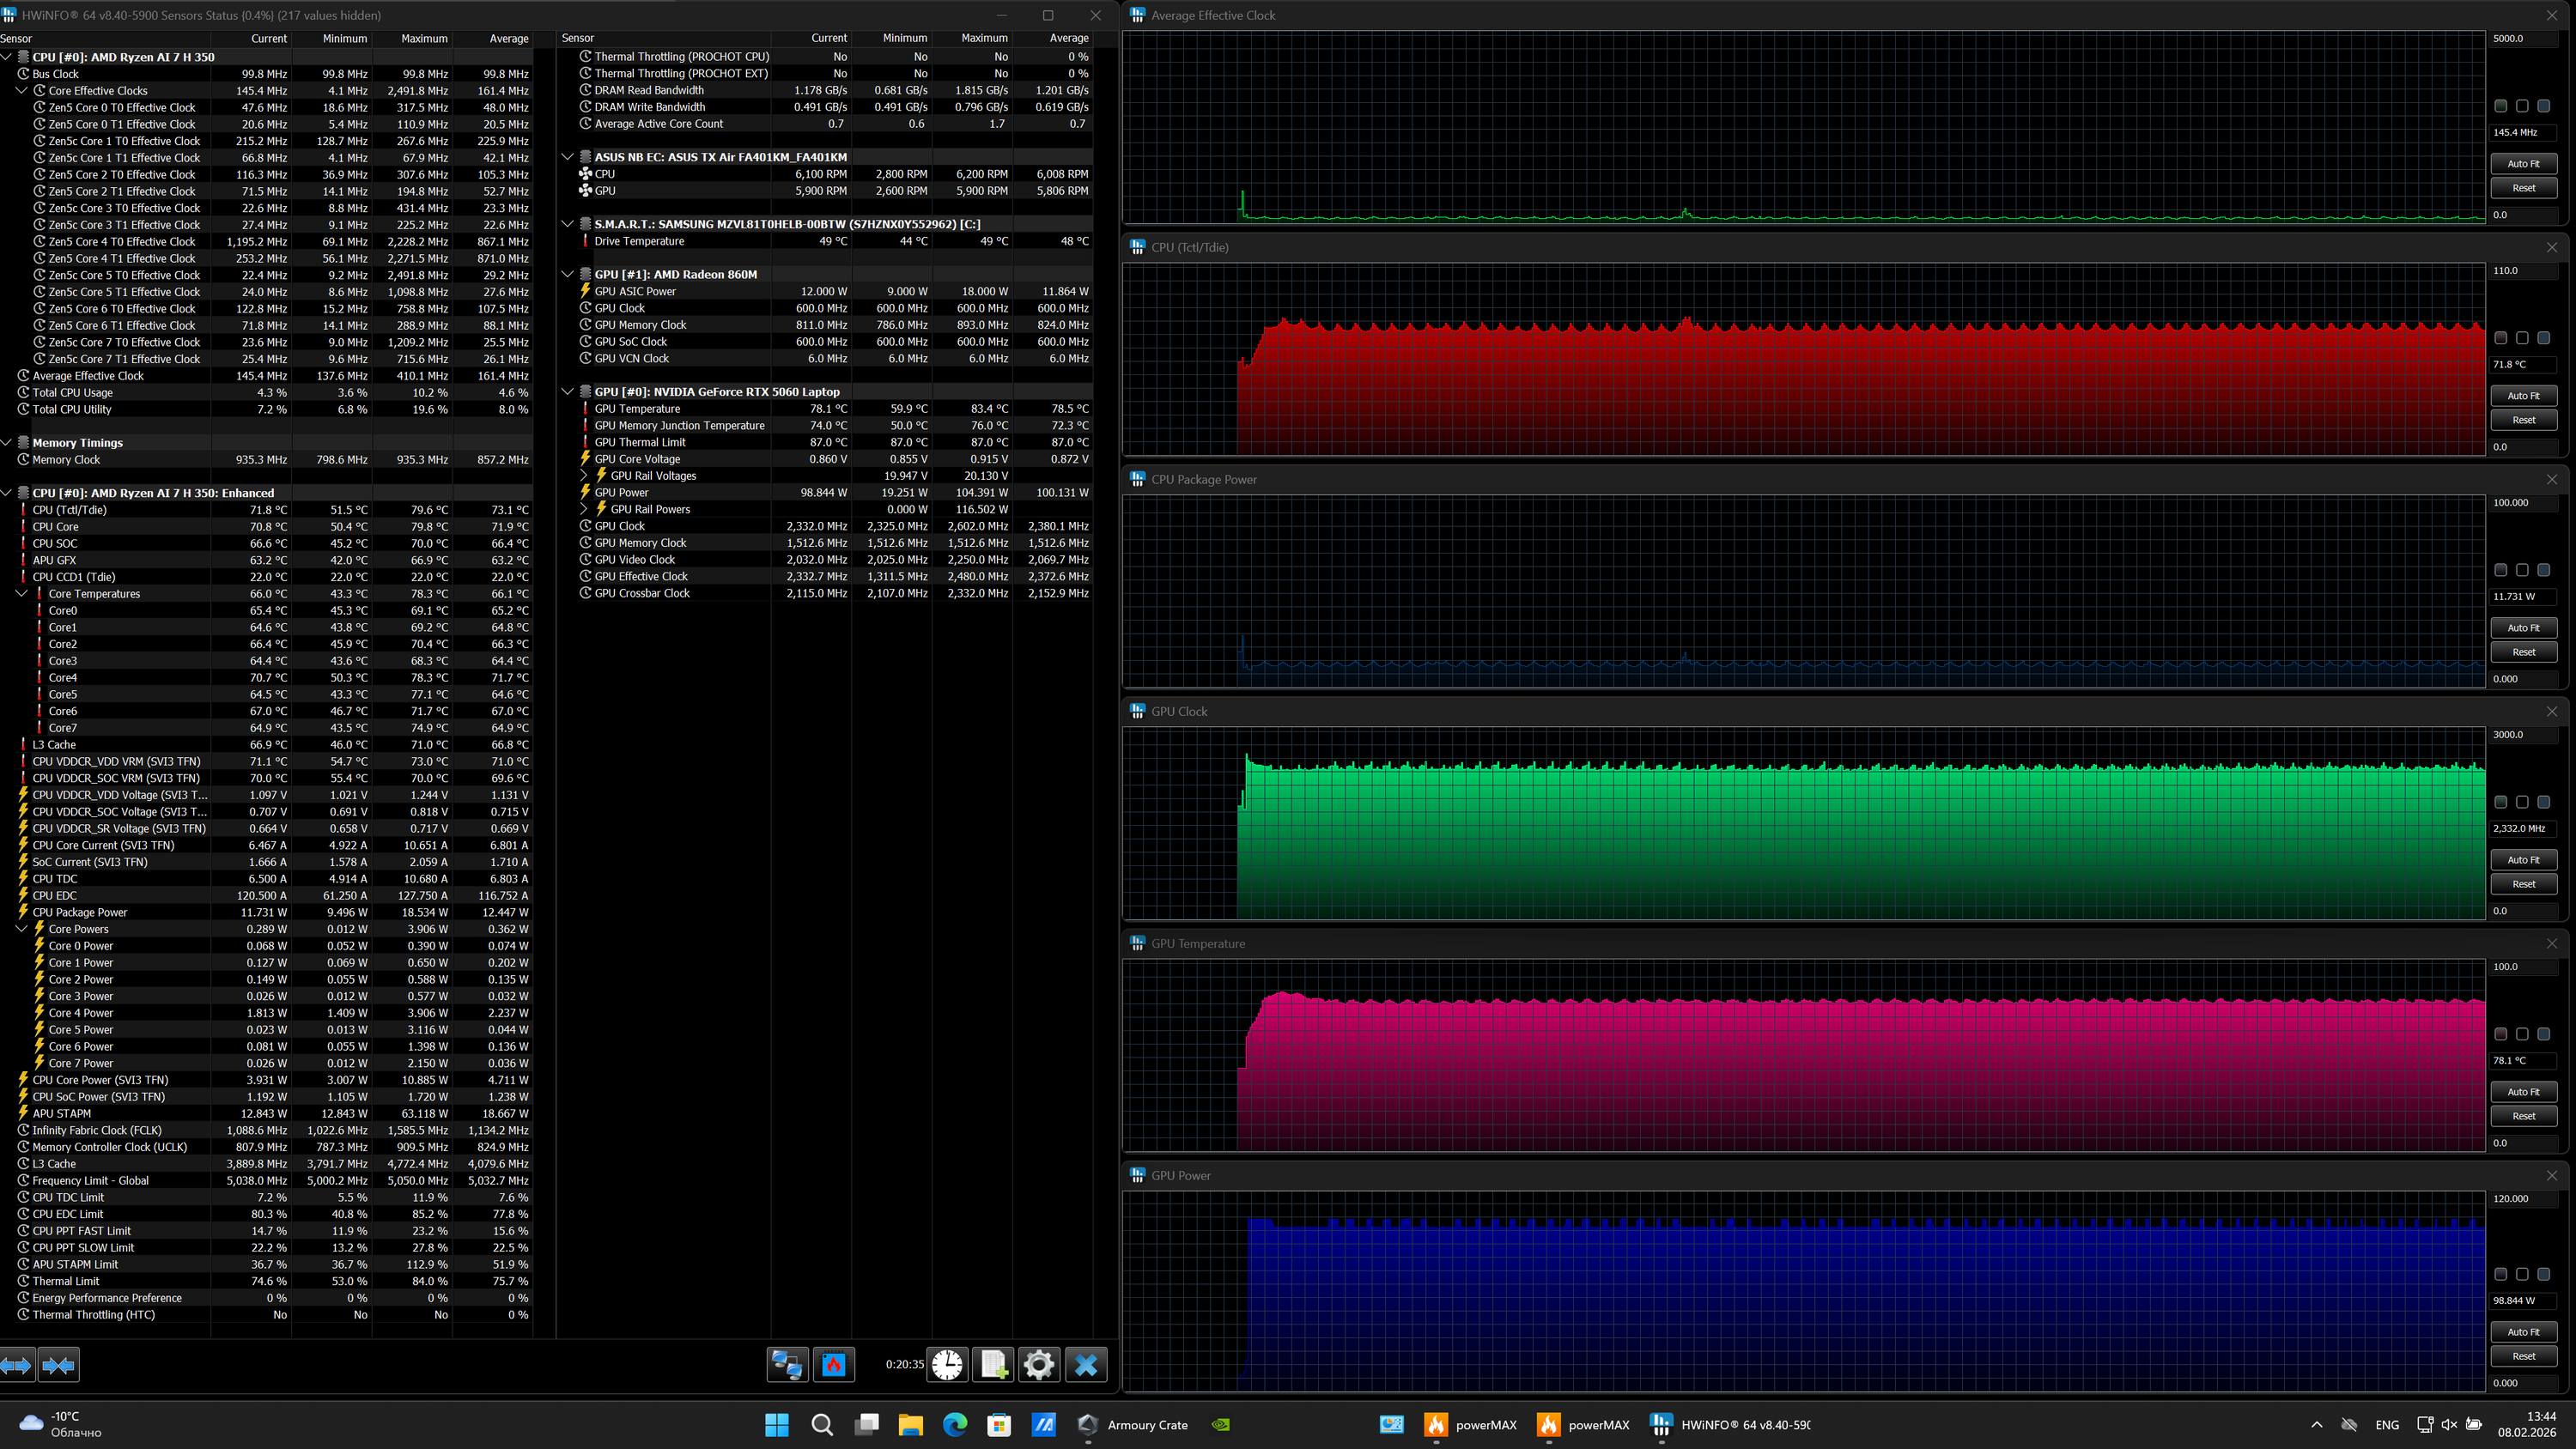Screen dimensions: 2576x1449
Task: Click the blue X close sensors icon
Action: [1086, 1365]
